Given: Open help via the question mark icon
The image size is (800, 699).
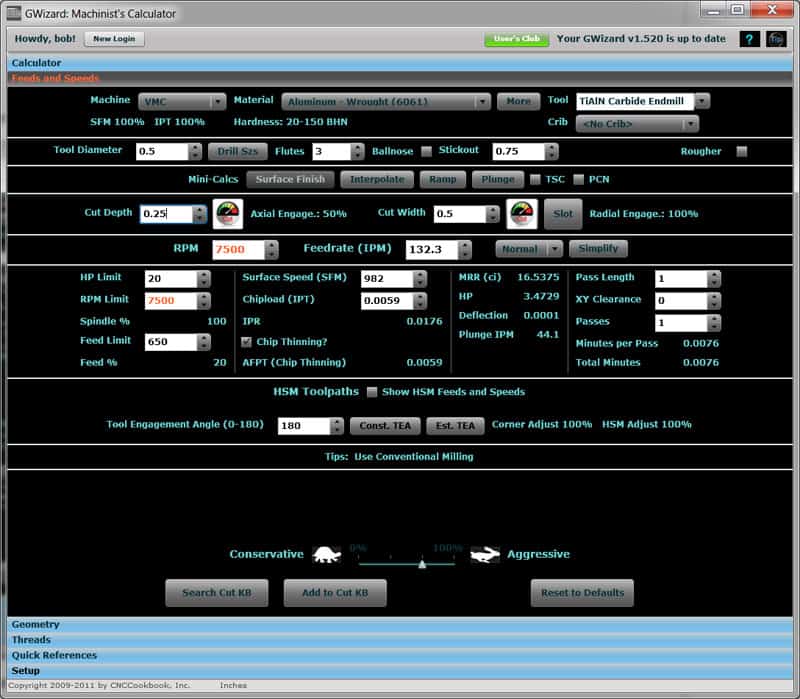Looking at the screenshot, I should (748, 39).
